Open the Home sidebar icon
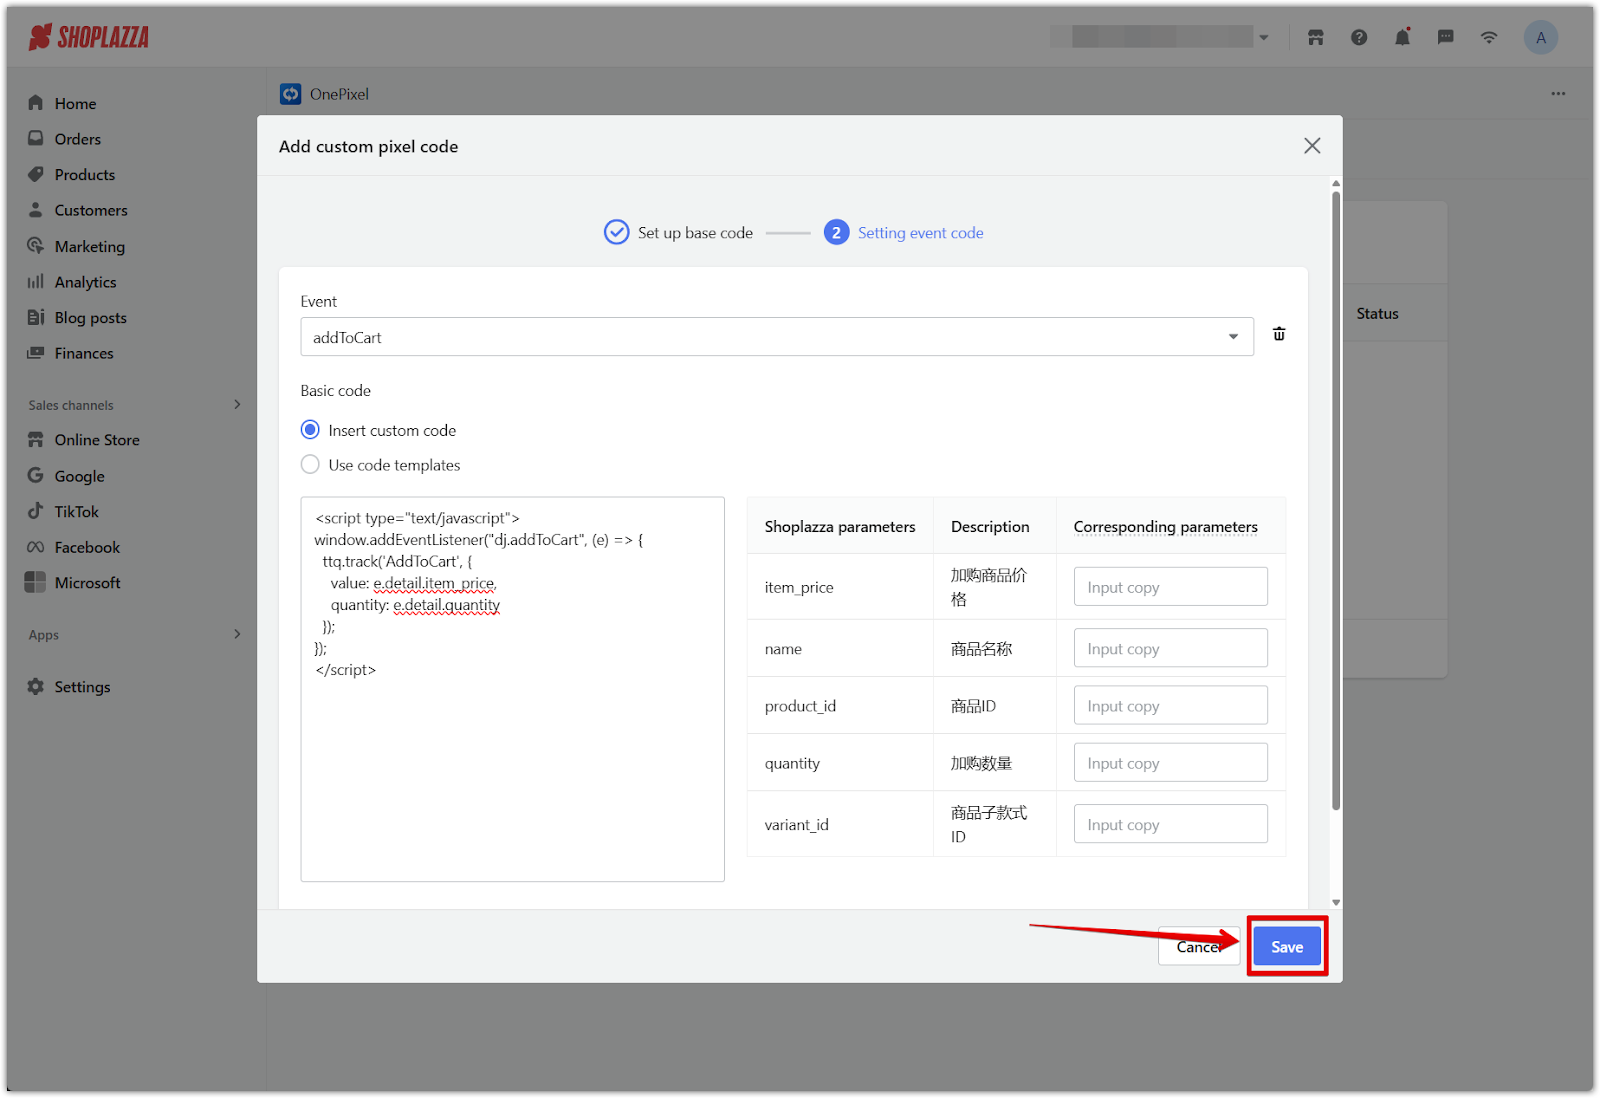This screenshot has width=1600, height=1098. tap(36, 103)
